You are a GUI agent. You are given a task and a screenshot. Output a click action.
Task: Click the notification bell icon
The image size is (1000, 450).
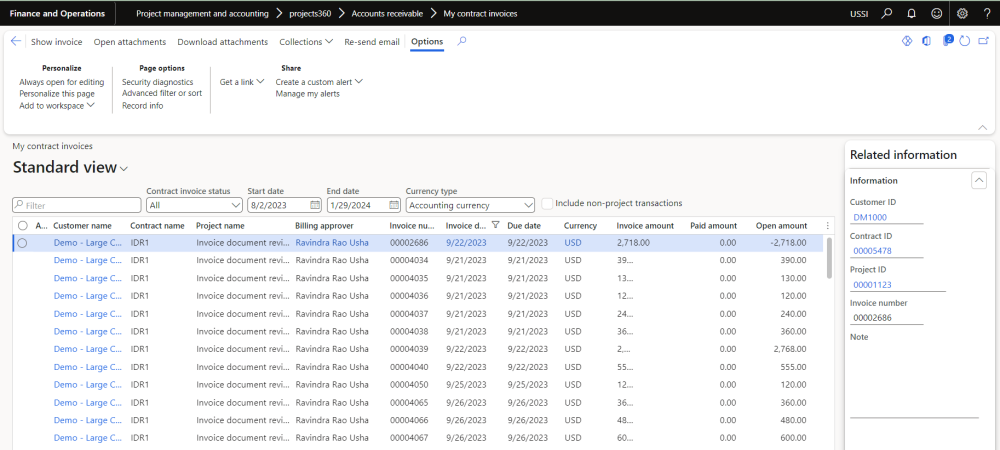pyautogui.click(x=911, y=14)
